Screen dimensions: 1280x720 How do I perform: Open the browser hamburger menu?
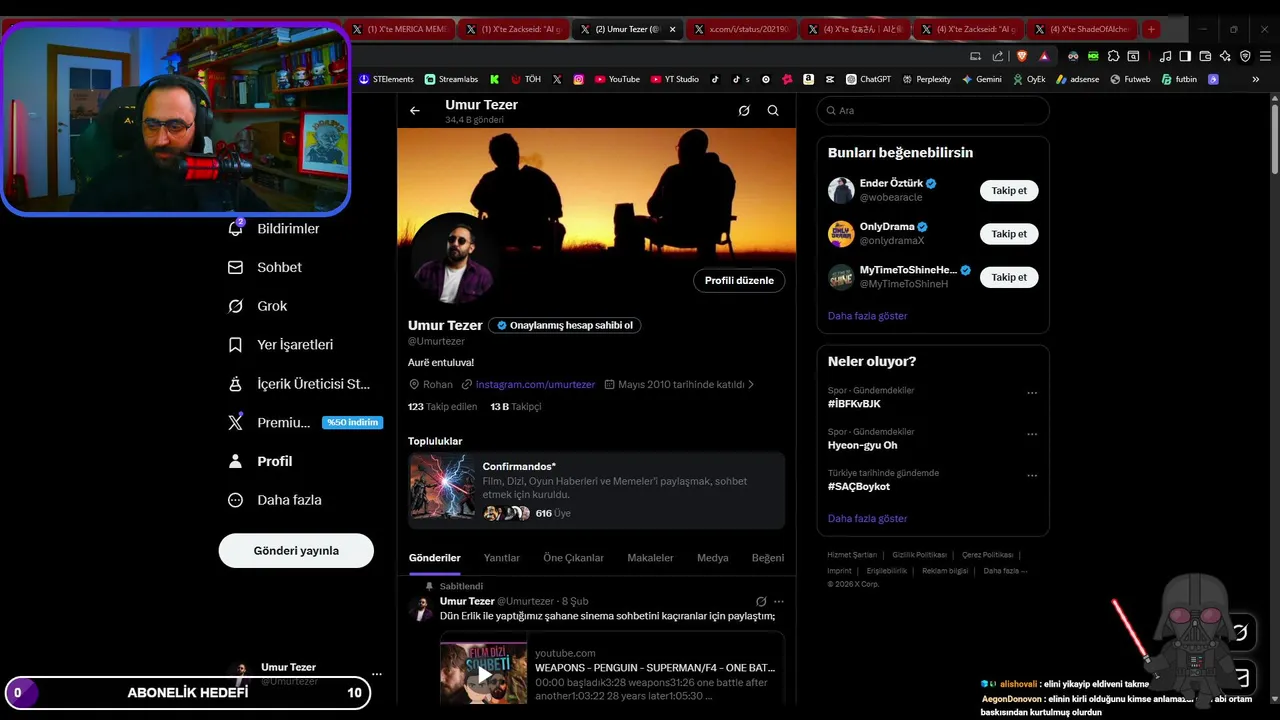click(1263, 56)
